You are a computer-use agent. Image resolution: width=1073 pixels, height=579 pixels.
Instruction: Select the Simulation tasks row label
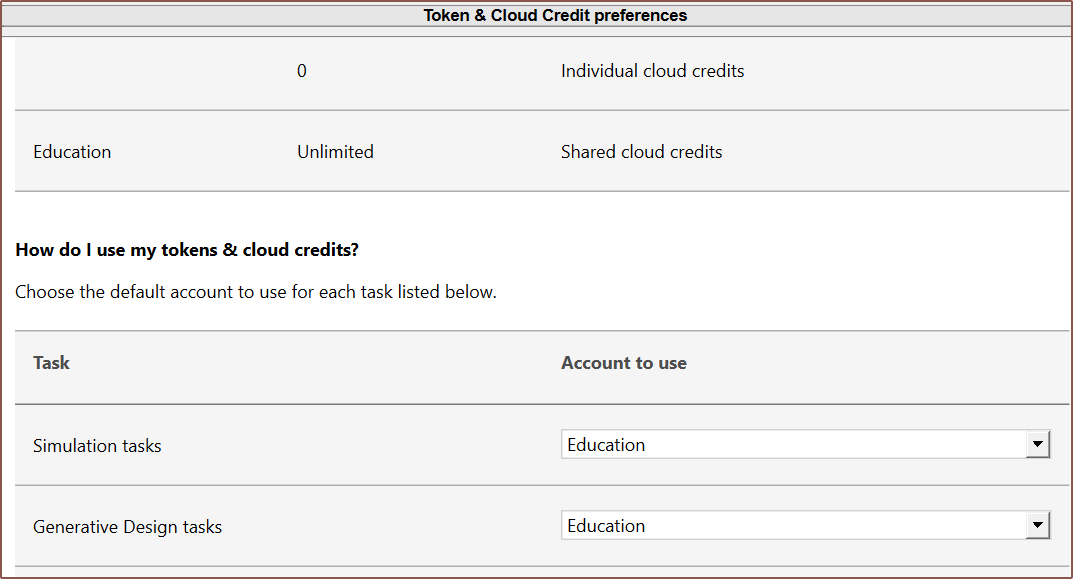pos(97,446)
